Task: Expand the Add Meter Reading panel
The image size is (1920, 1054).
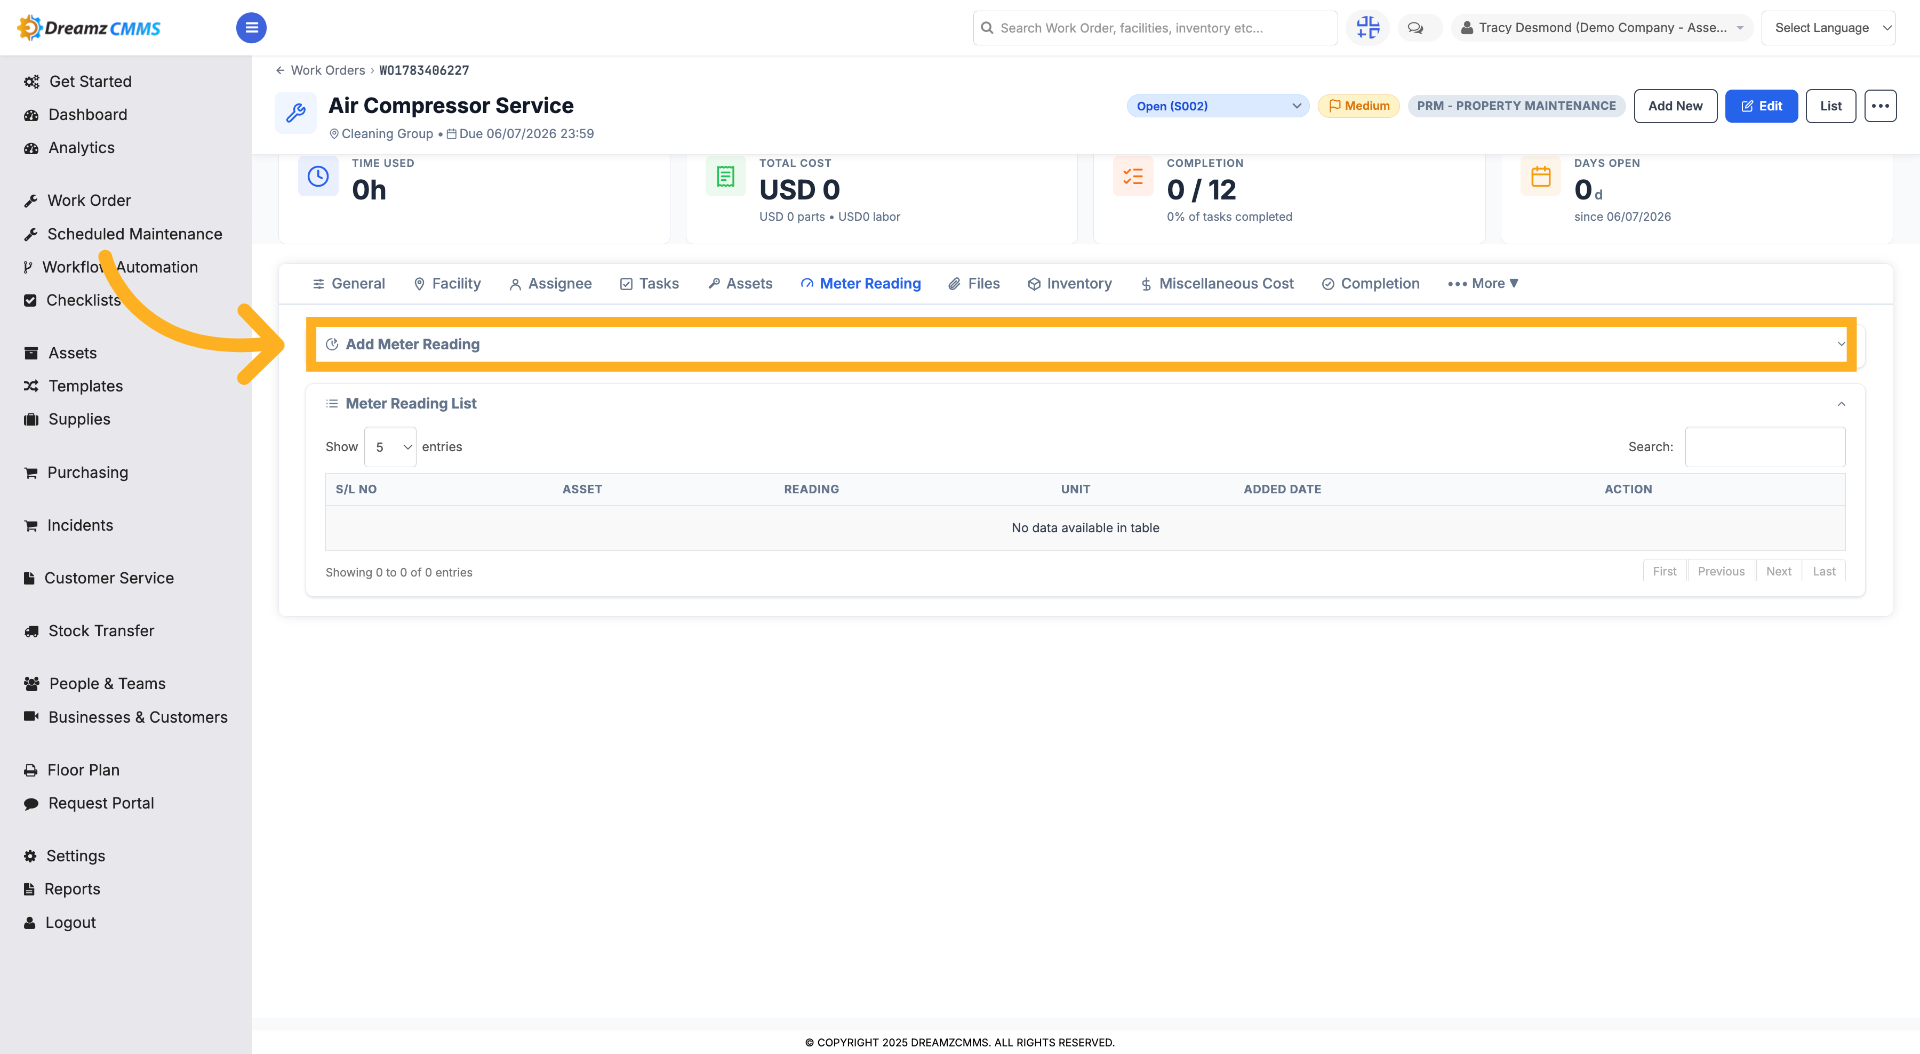Action: coord(1081,344)
